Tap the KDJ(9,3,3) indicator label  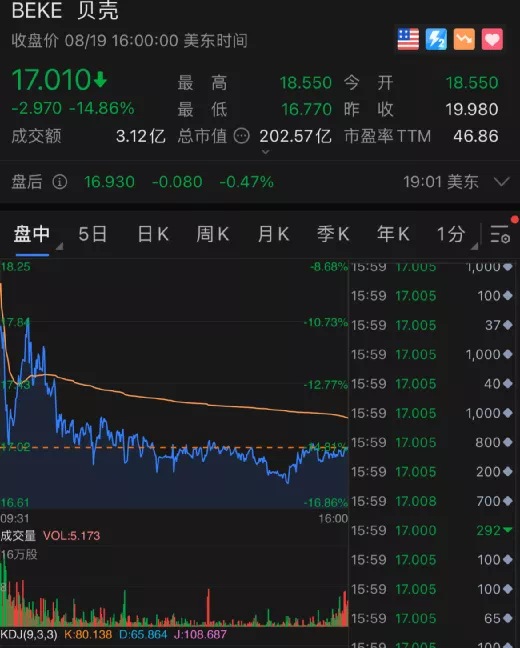29,634
